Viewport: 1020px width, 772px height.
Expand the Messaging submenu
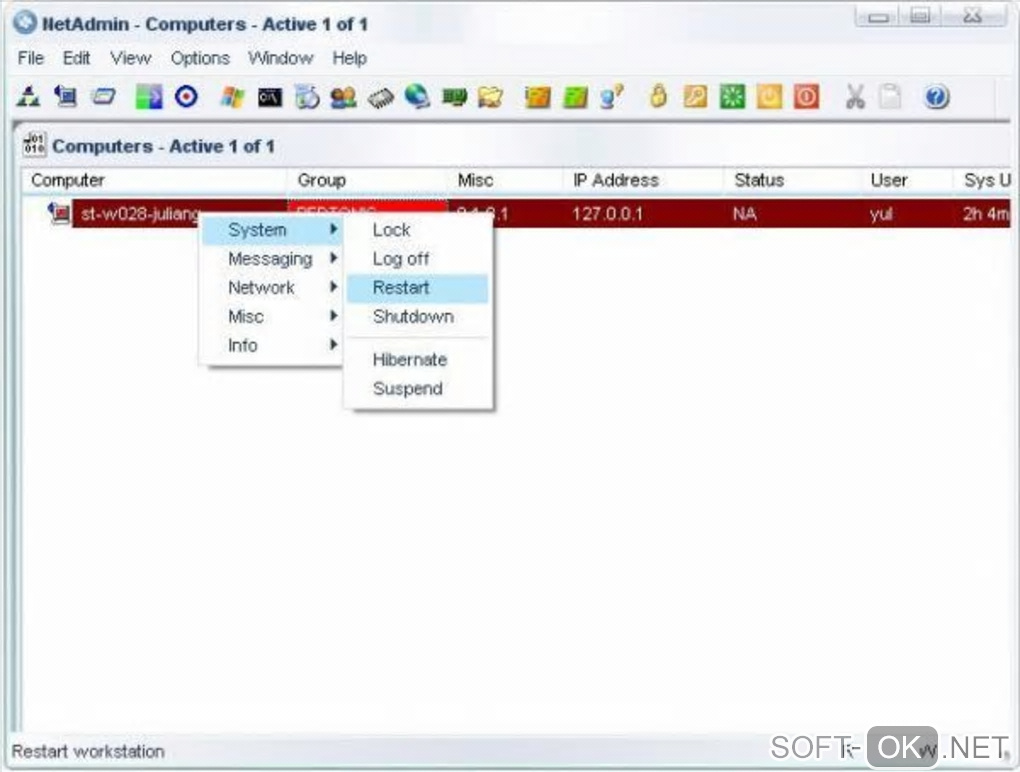(272, 258)
